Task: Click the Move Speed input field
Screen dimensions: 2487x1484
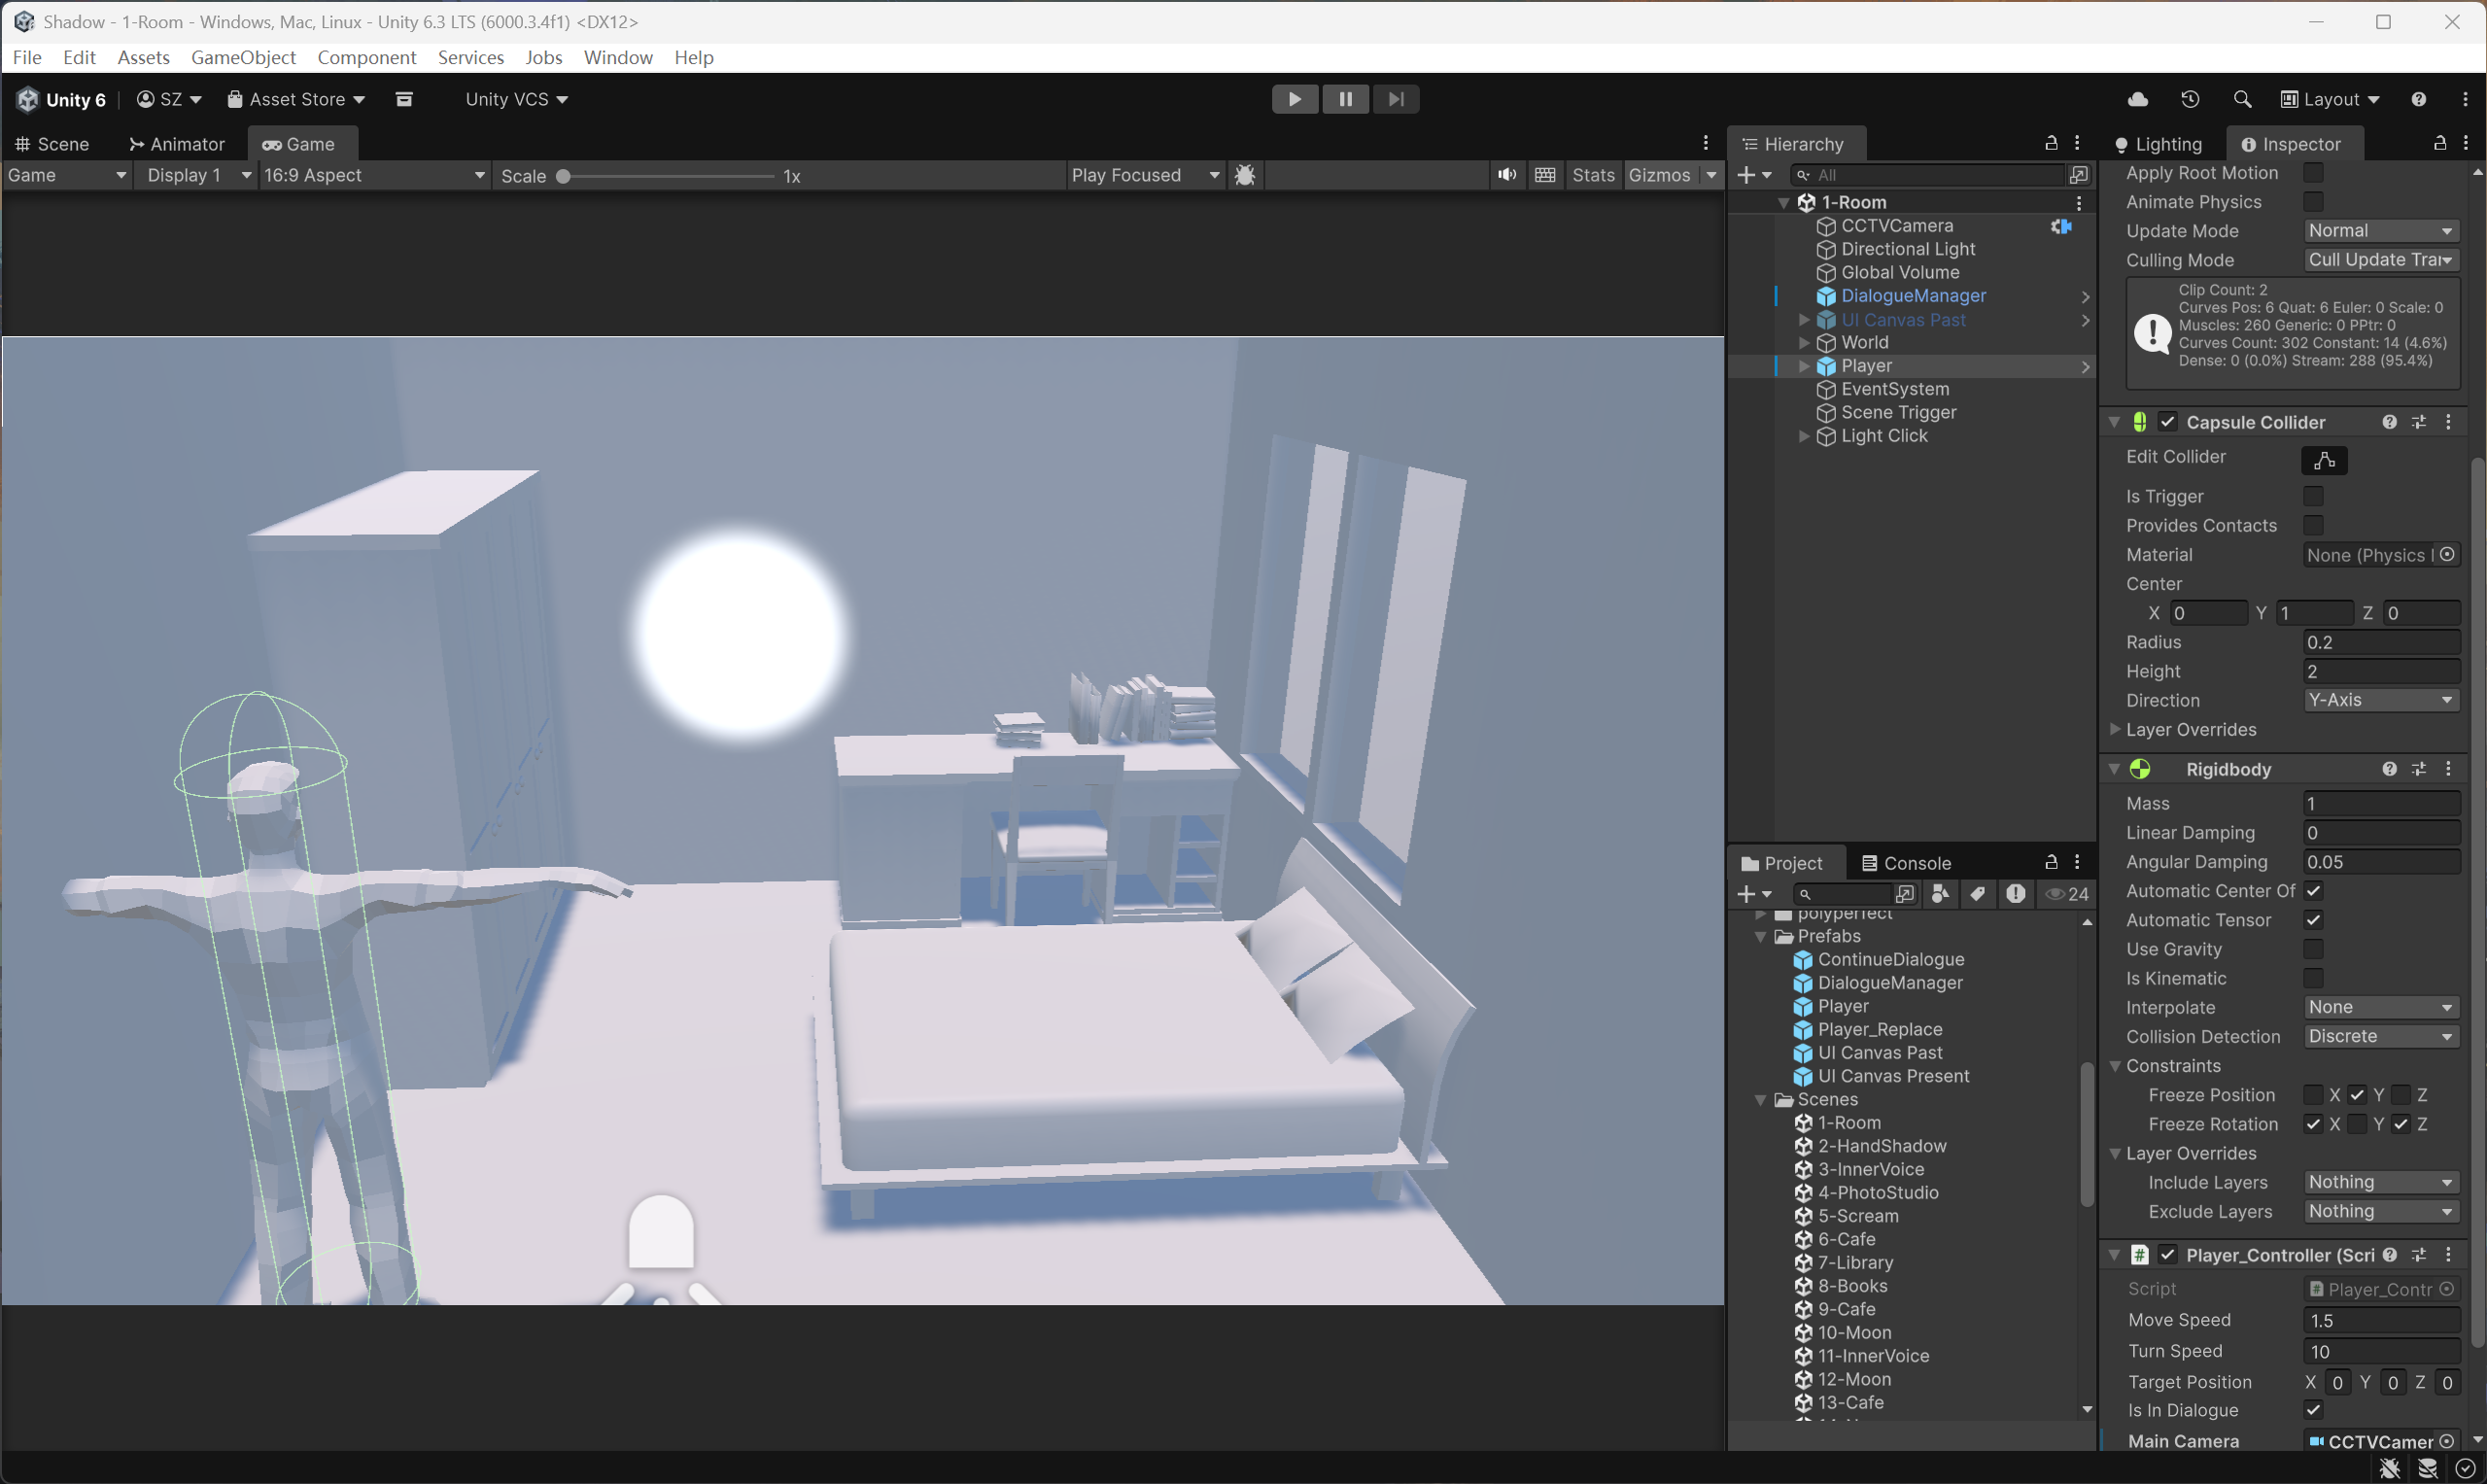Action: click(x=2380, y=1320)
